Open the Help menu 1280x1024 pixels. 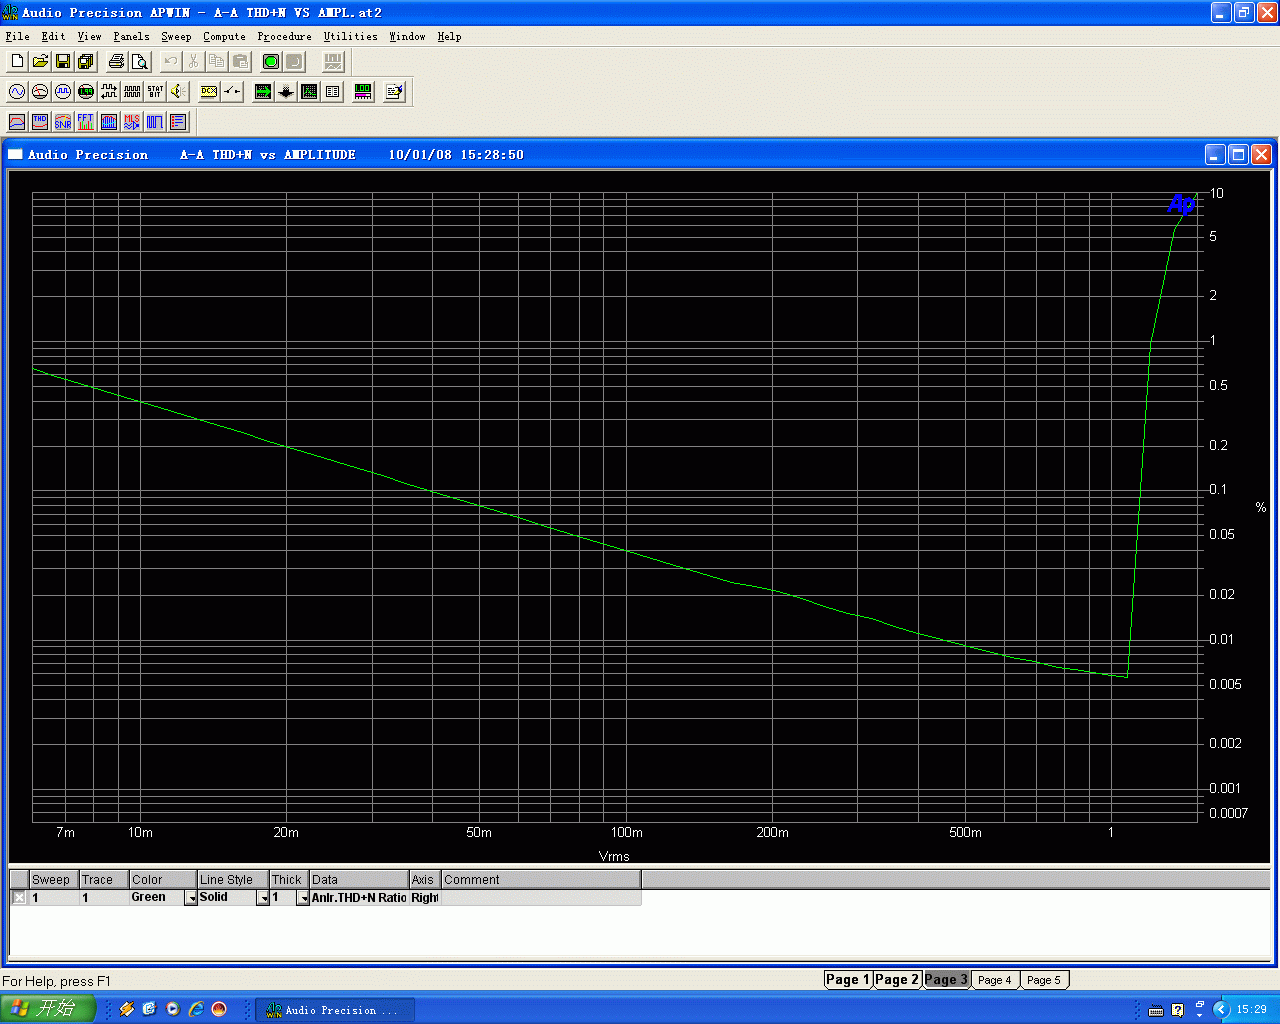click(449, 37)
